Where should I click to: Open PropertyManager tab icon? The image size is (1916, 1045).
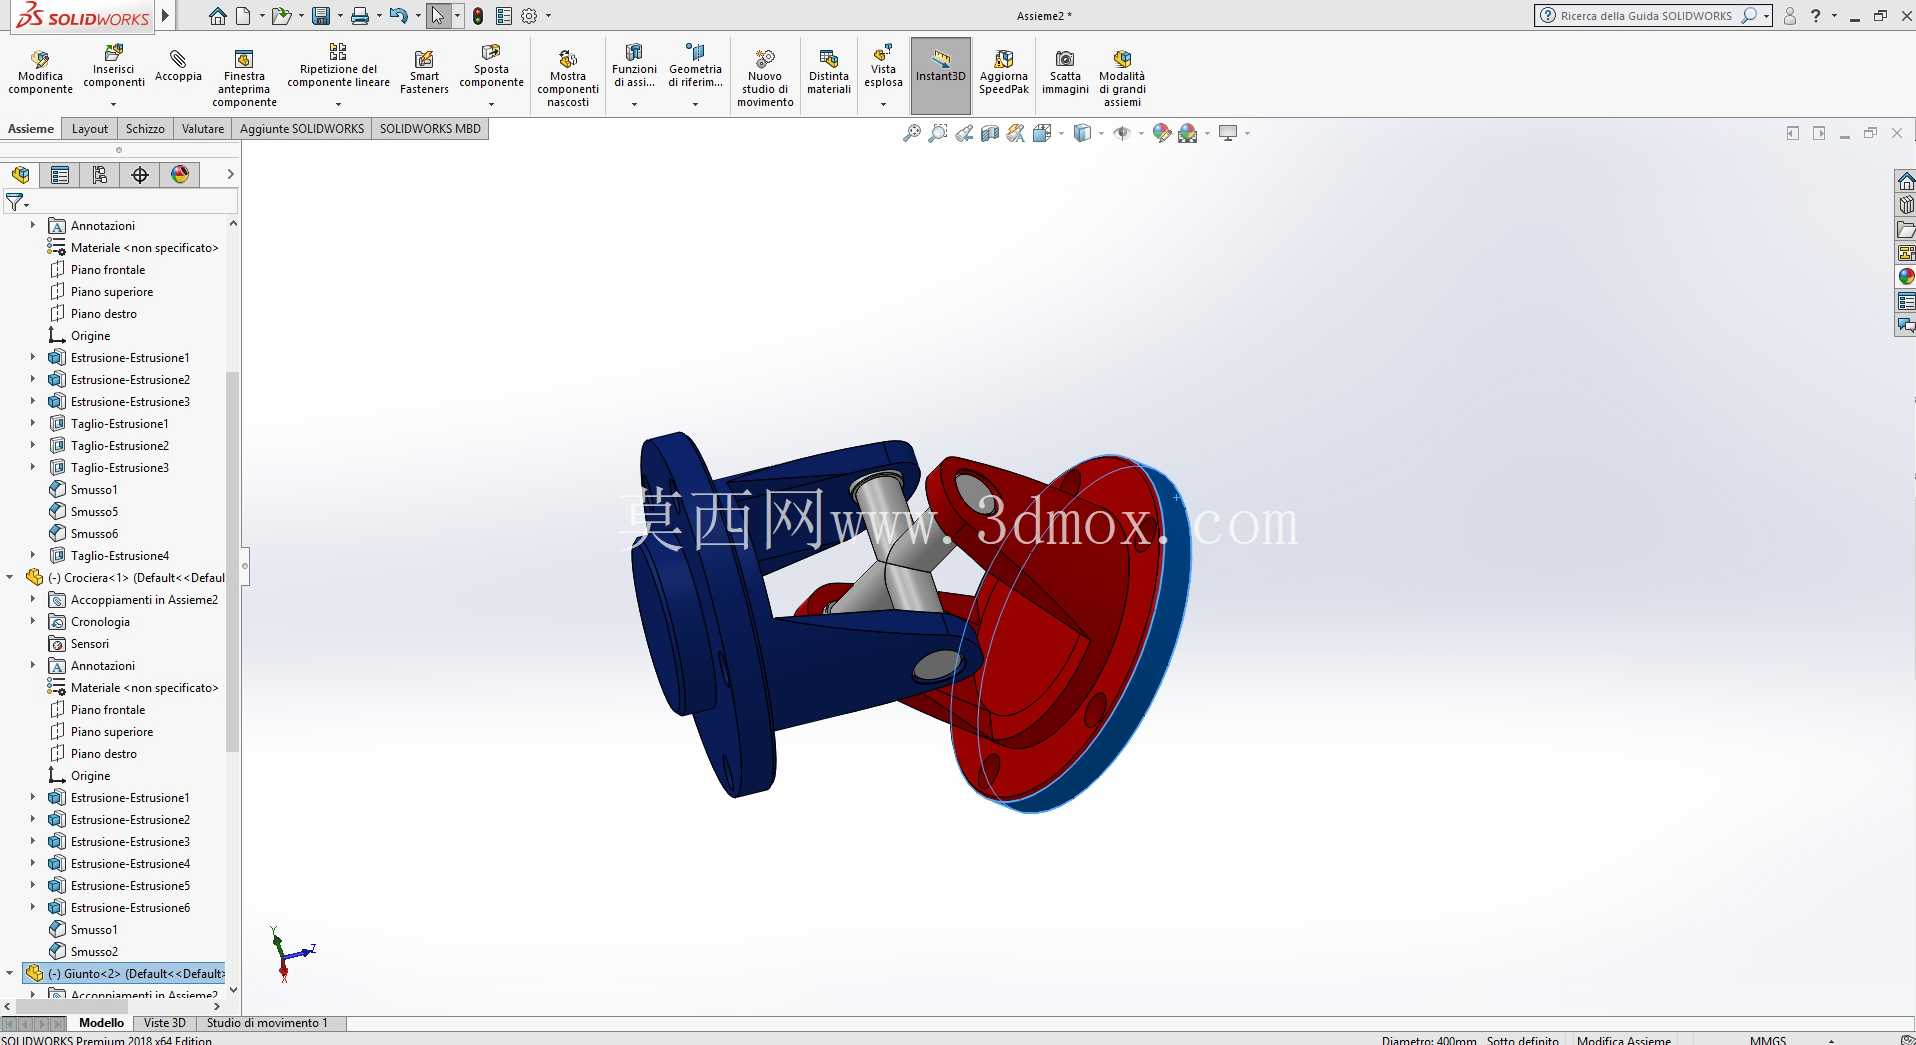[60, 175]
